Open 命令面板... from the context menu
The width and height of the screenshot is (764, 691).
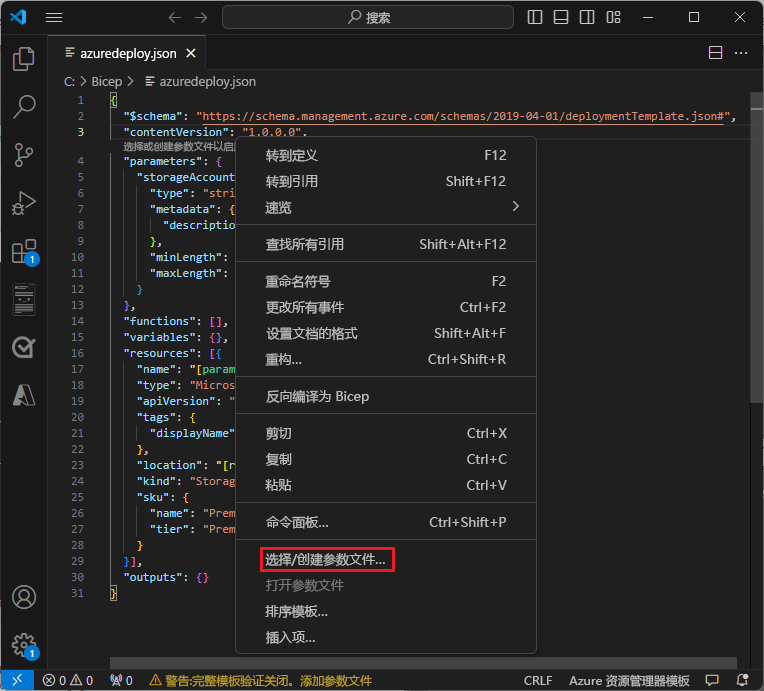(x=386, y=522)
